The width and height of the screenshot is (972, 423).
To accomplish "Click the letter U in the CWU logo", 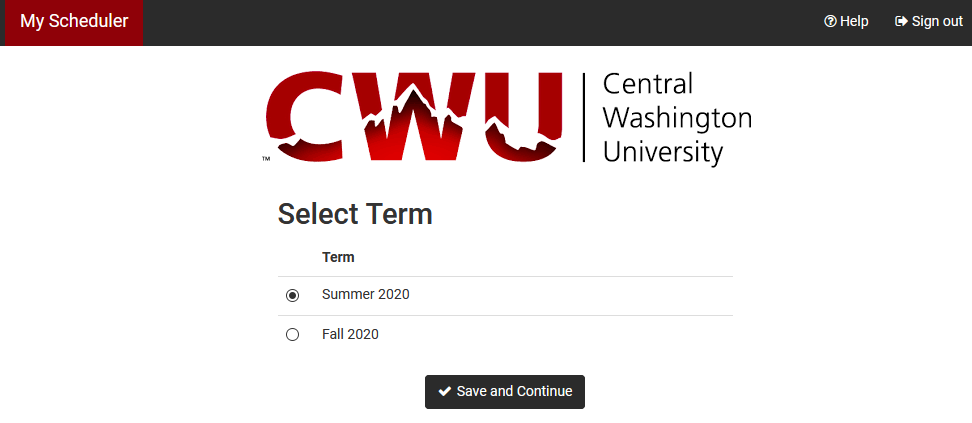I will (x=524, y=117).
